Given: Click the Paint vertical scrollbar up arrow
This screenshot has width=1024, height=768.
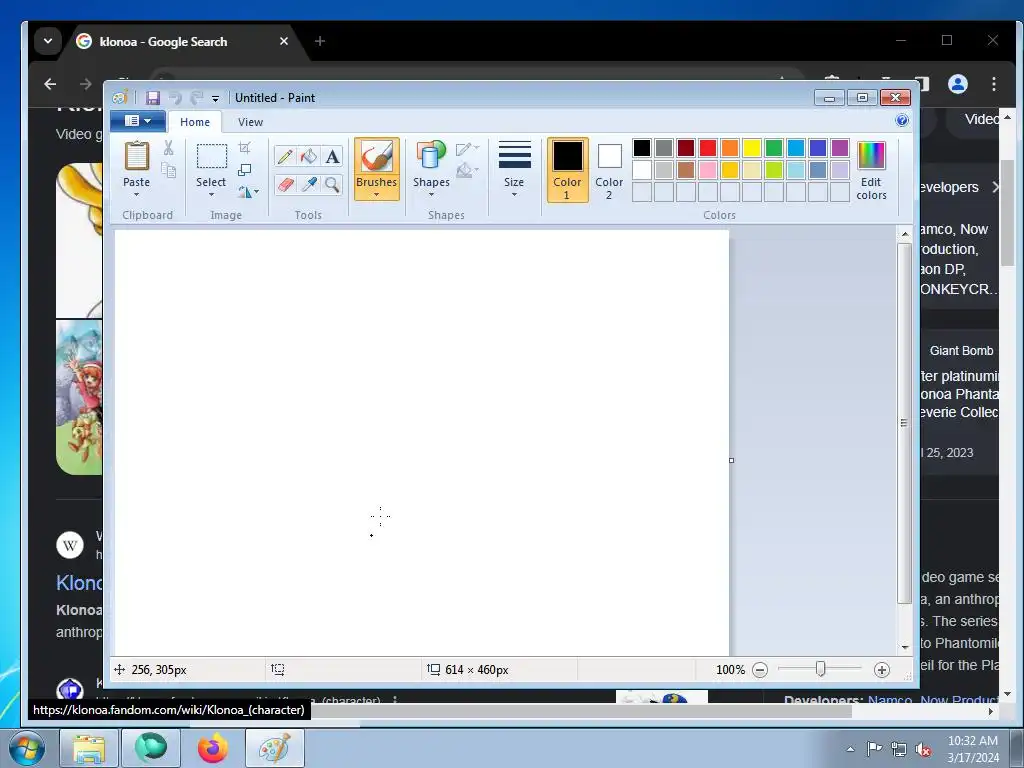Looking at the screenshot, I should point(905,234).
